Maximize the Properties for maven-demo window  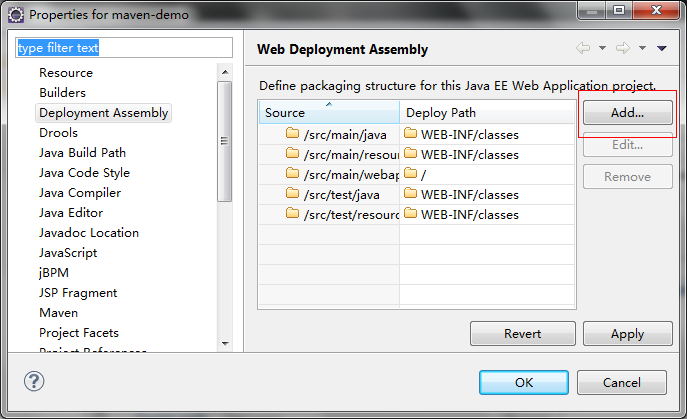pos(619,10)
